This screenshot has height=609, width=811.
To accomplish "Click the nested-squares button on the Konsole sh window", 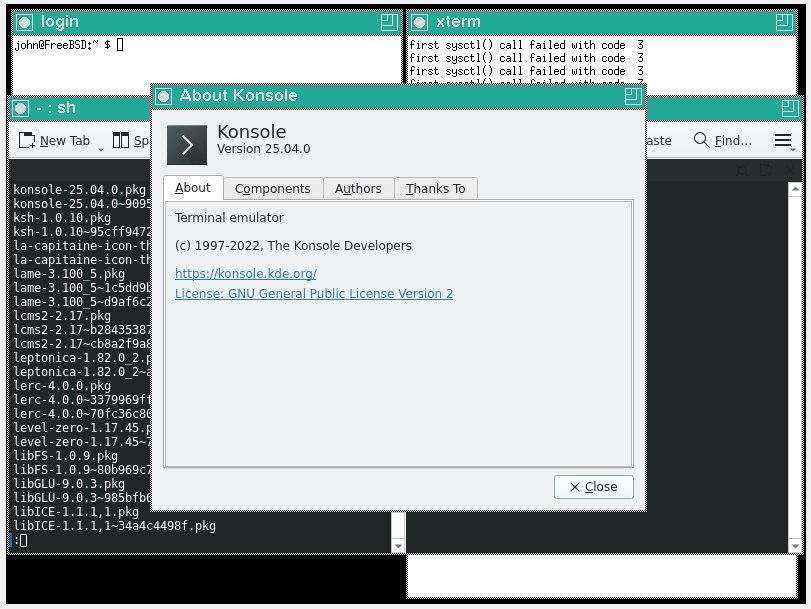I will coord(790,108).
